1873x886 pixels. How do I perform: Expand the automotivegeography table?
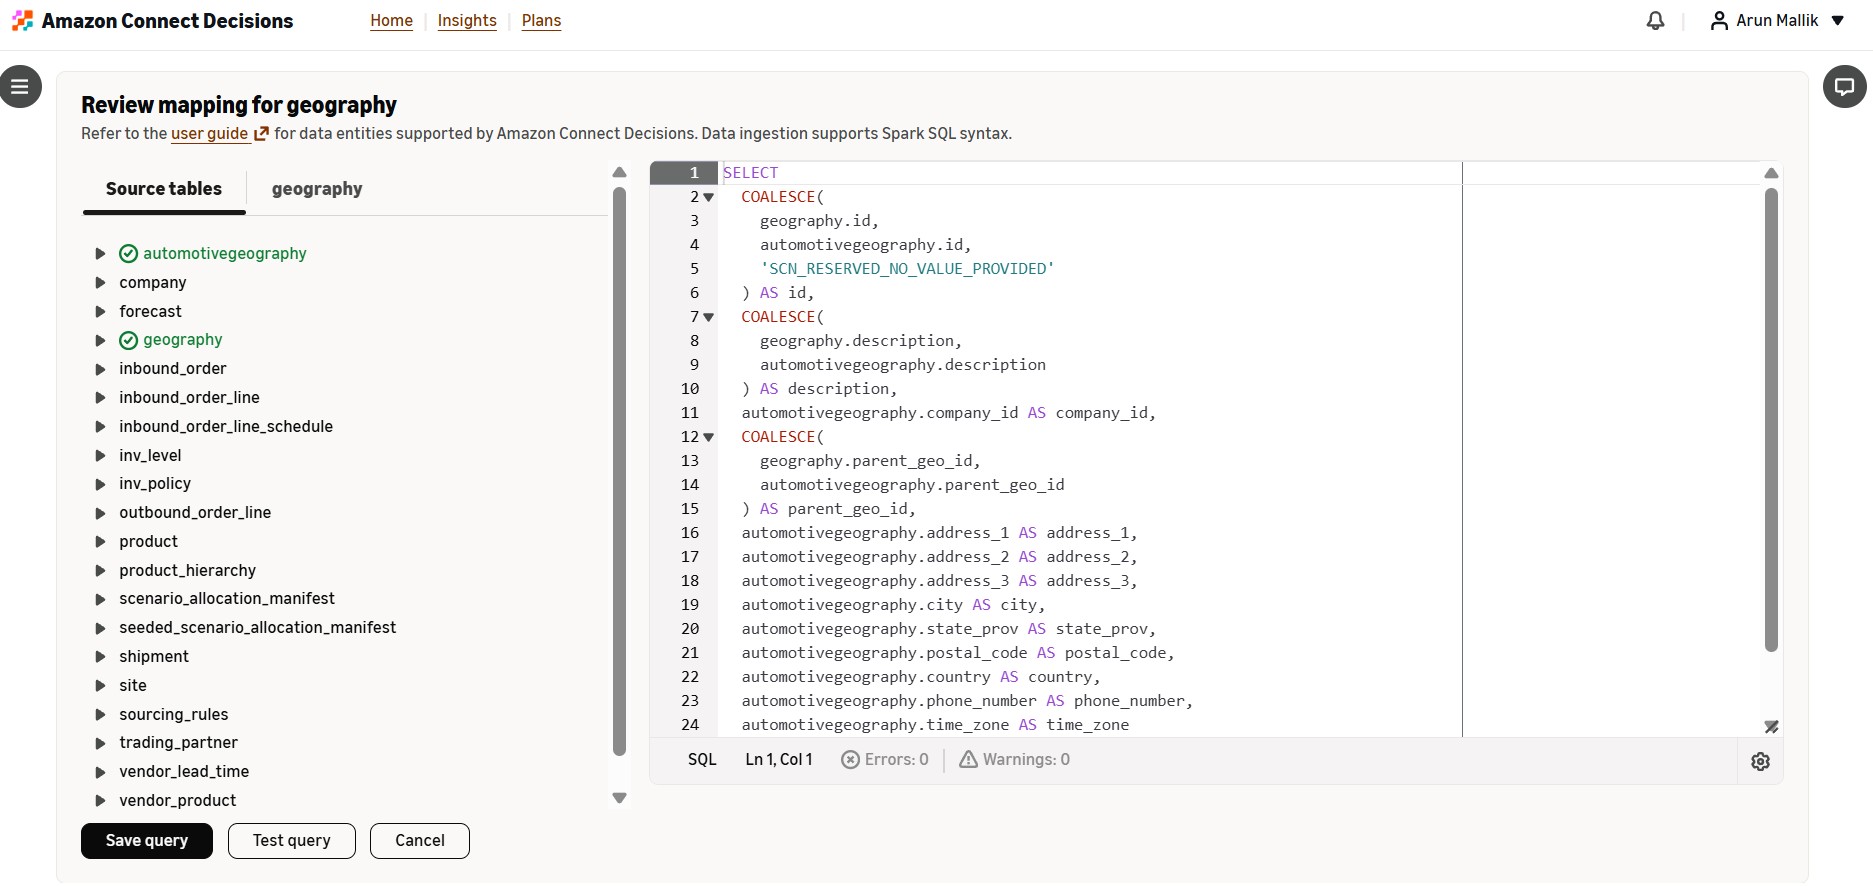[100, 254]
